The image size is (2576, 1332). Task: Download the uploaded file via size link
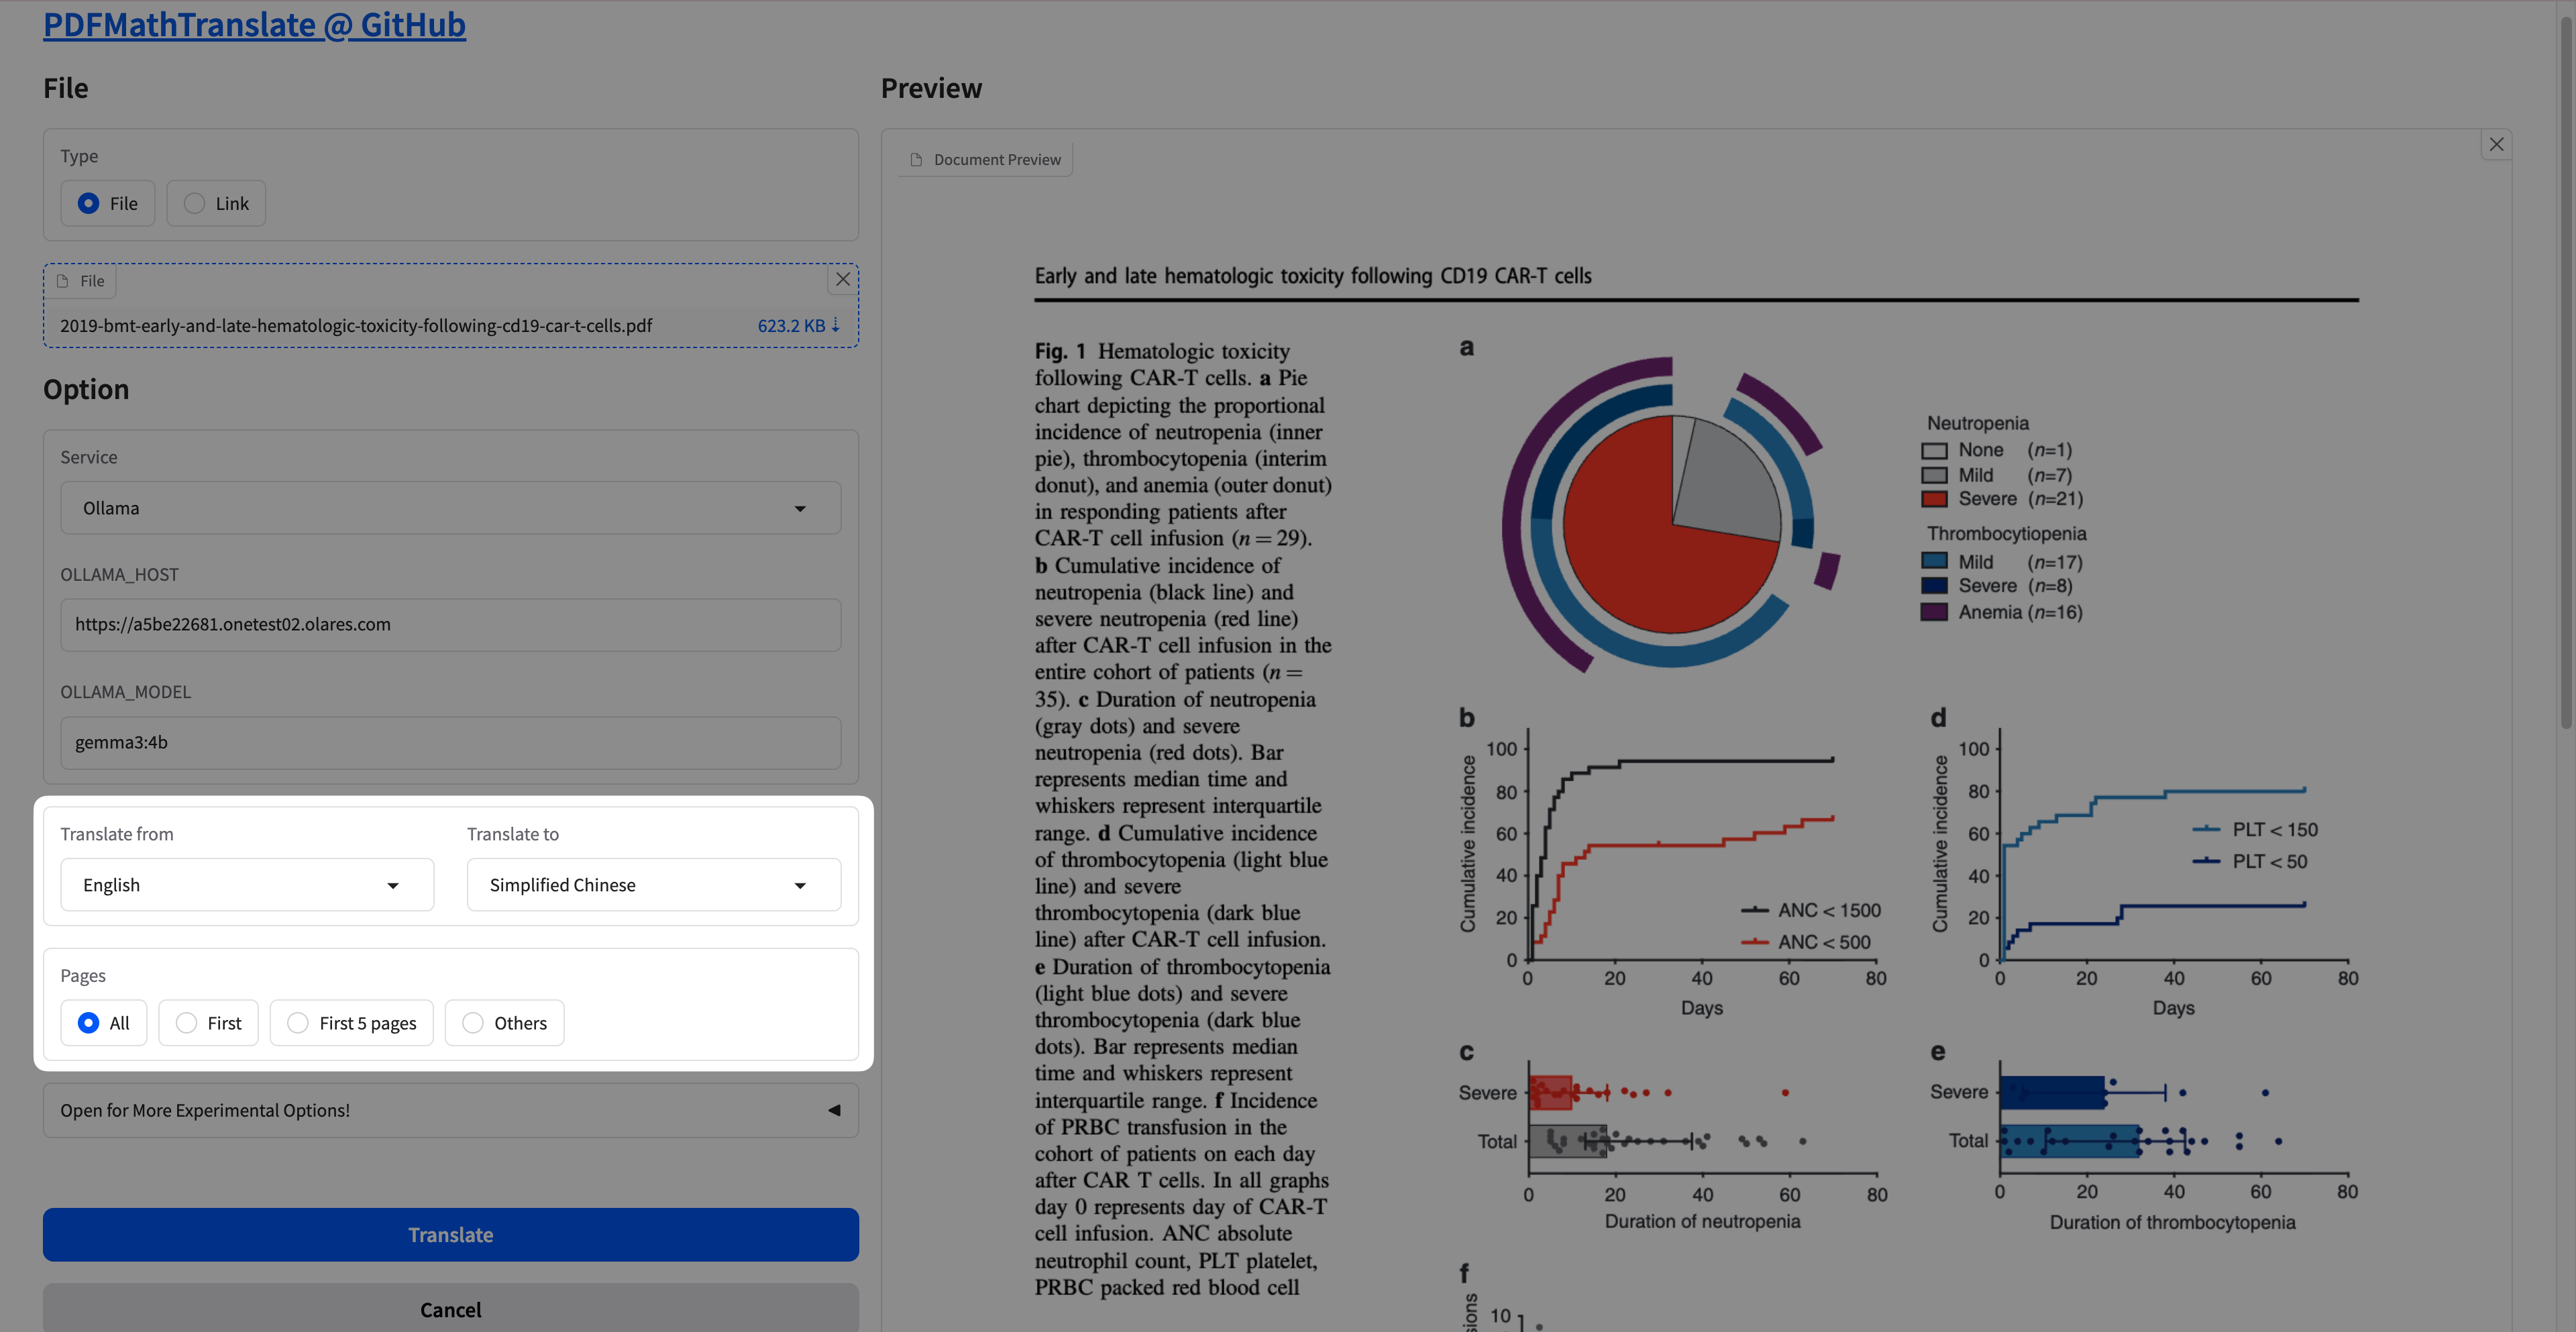(x=797, y=325)
